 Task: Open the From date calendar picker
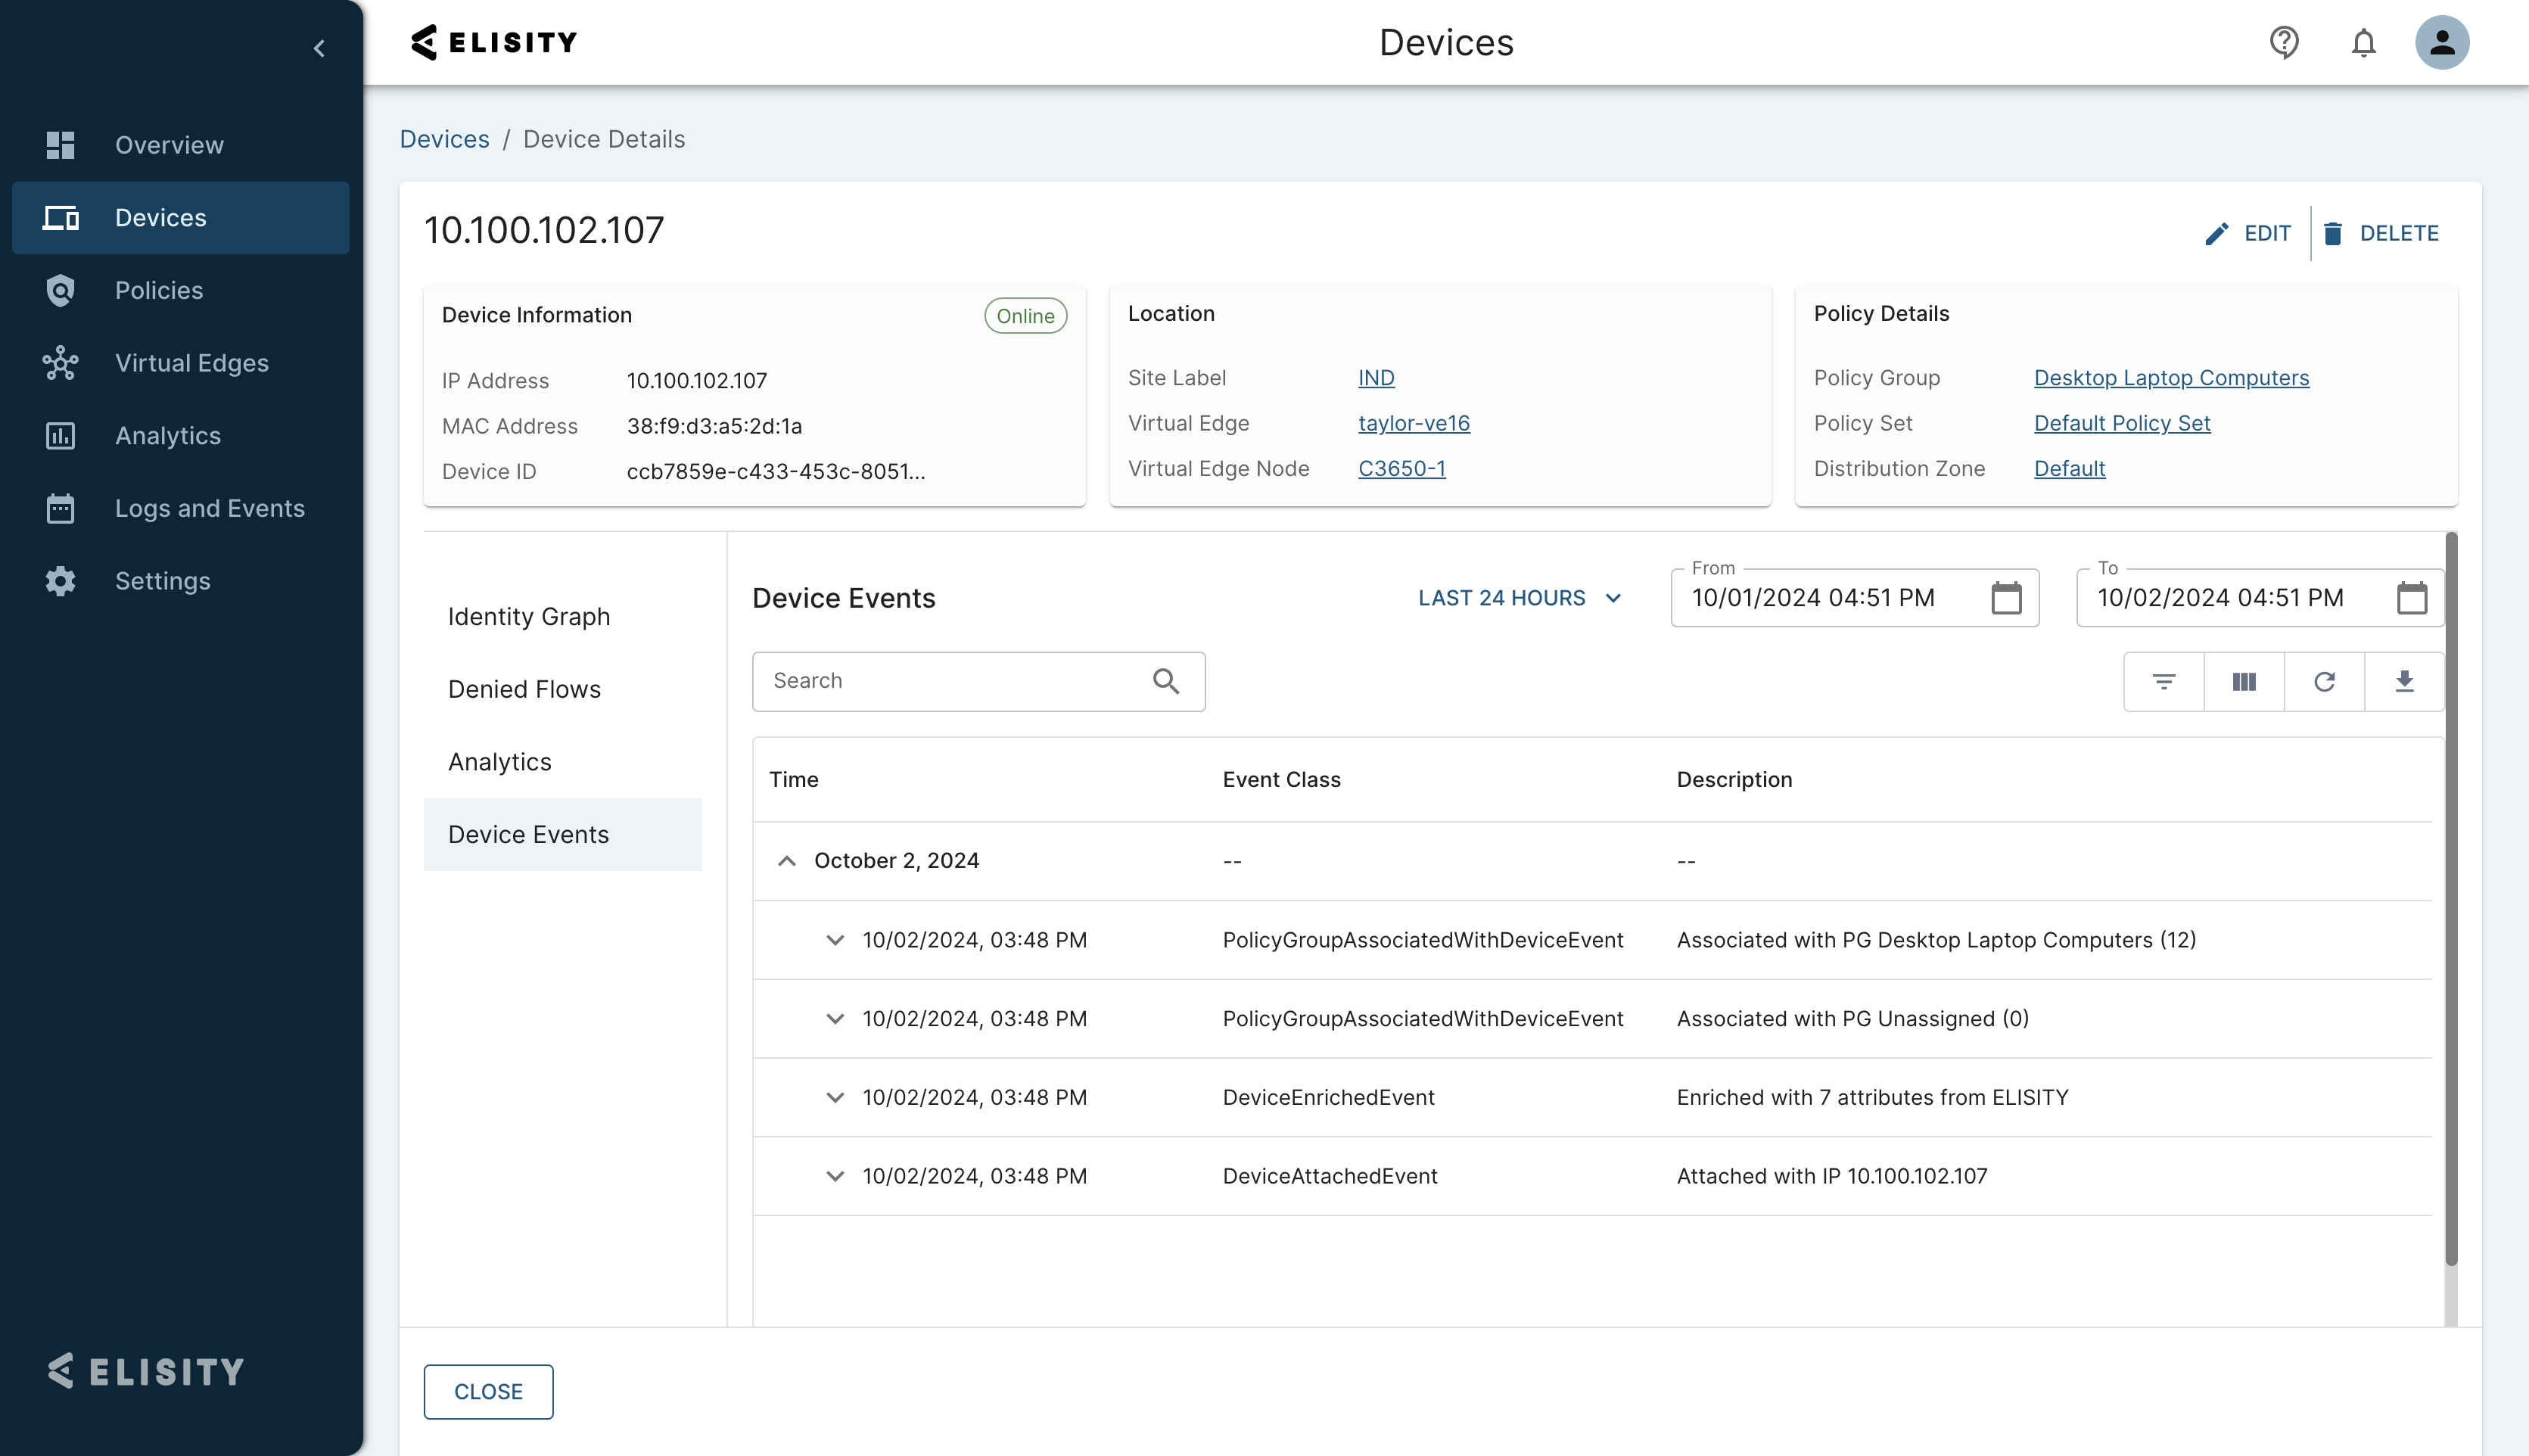[2005, 598]
